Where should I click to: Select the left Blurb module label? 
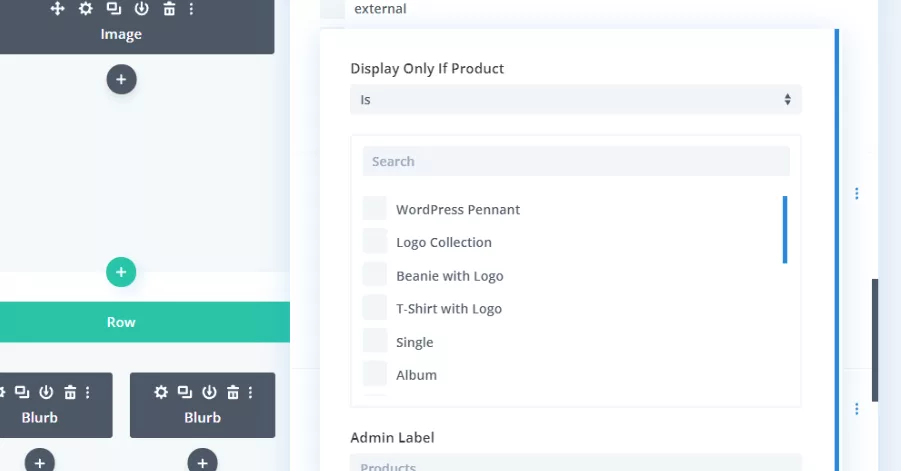[x=40, y=418]
